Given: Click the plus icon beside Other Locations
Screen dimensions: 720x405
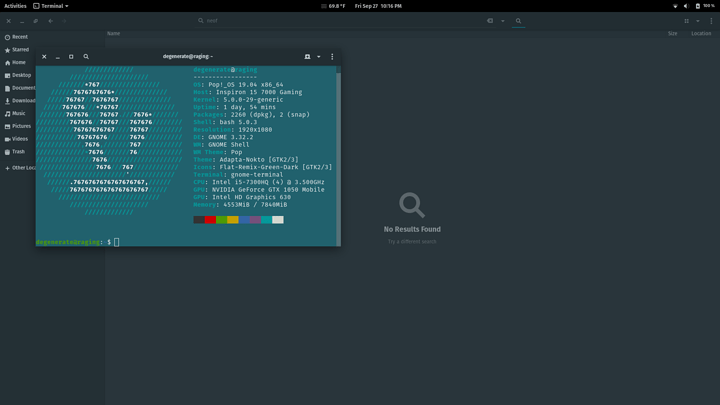Looking at the screenshot, I should click(7, 169).
